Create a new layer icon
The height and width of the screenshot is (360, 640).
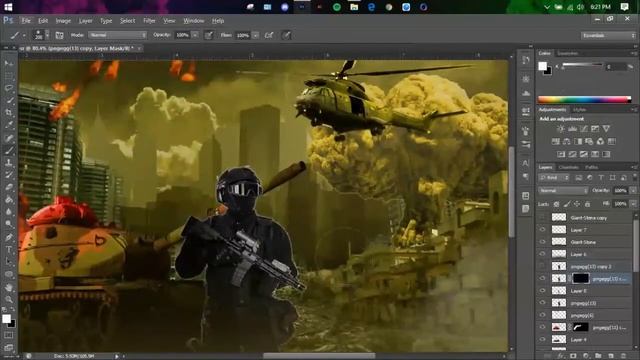pyautogui.click(x=611, y=356)
